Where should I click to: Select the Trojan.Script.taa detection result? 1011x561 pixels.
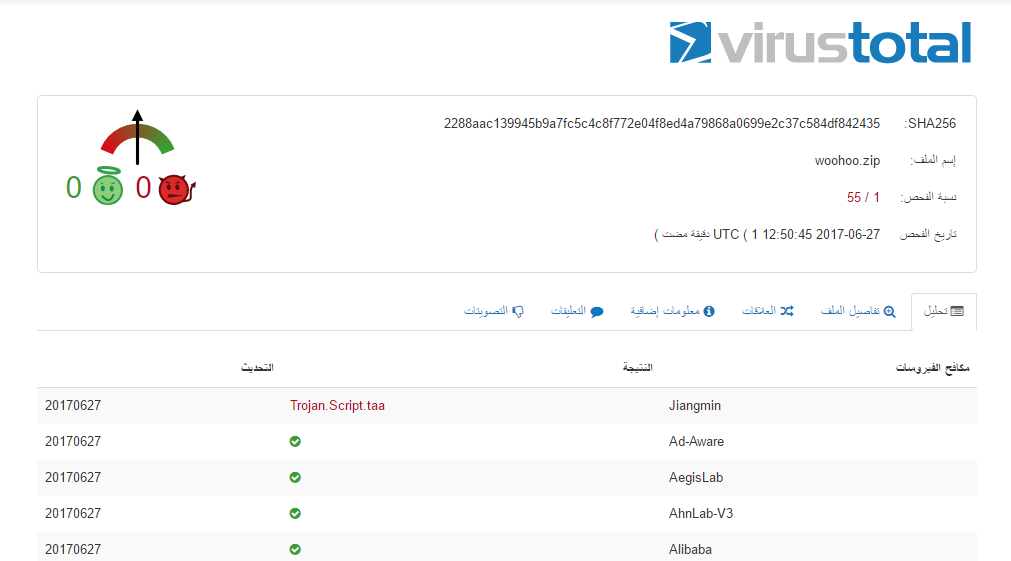coord(337,406)
